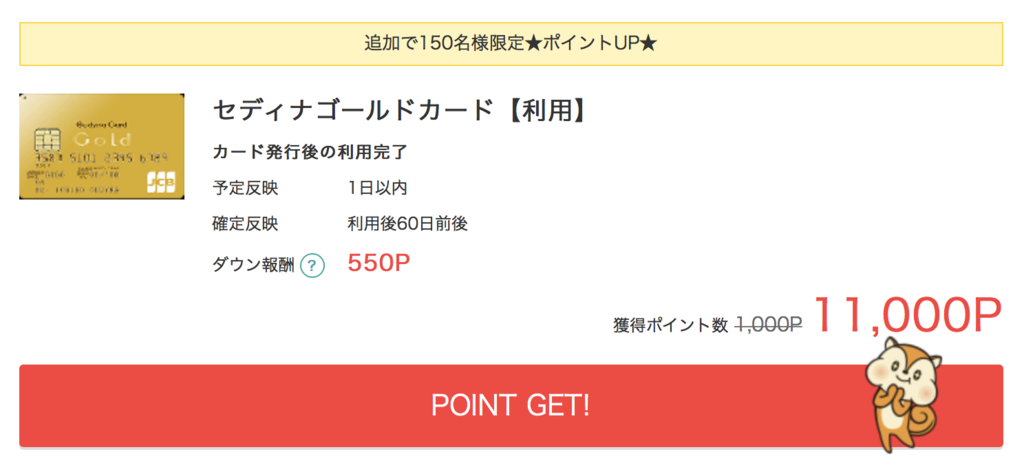Click the 確定反映 label

tap(246, 224)
